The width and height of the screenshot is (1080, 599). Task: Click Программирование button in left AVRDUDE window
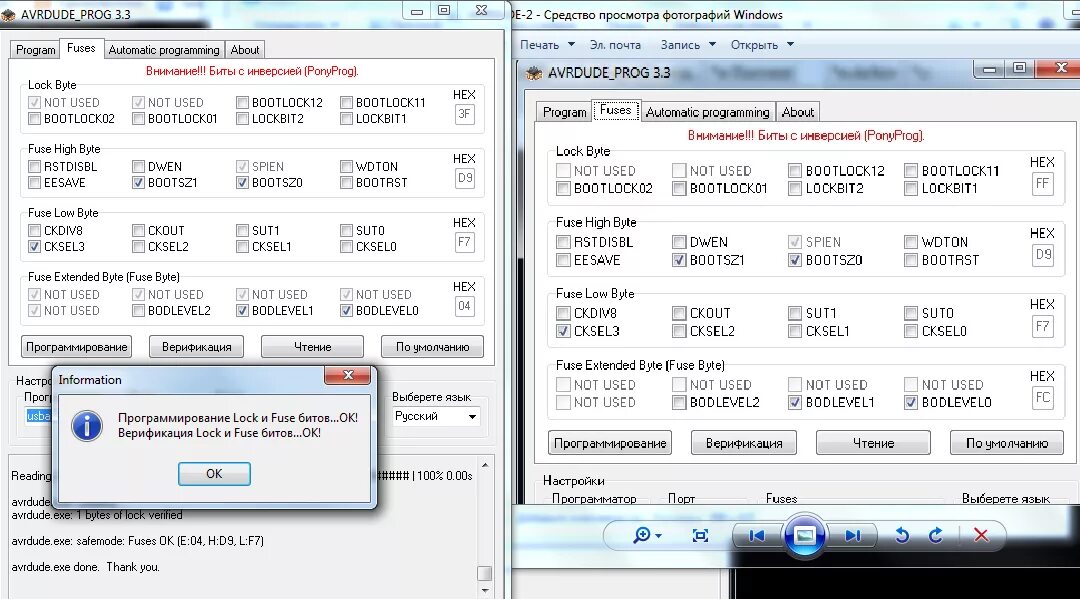(76, 347)
